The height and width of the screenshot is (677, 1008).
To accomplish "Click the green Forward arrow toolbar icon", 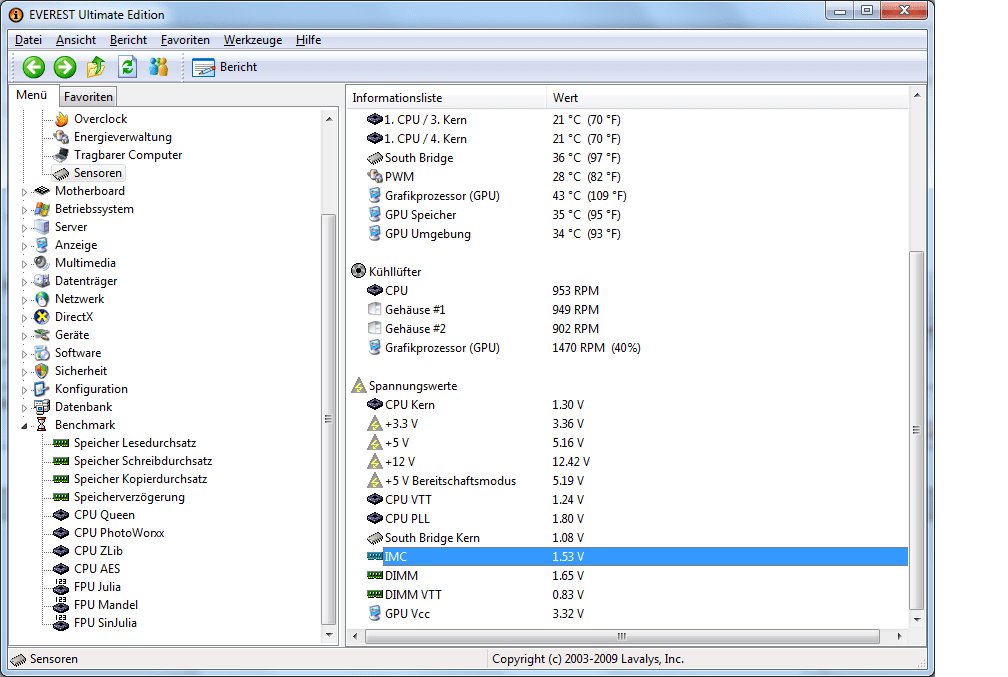I will [x=64, y=67].
